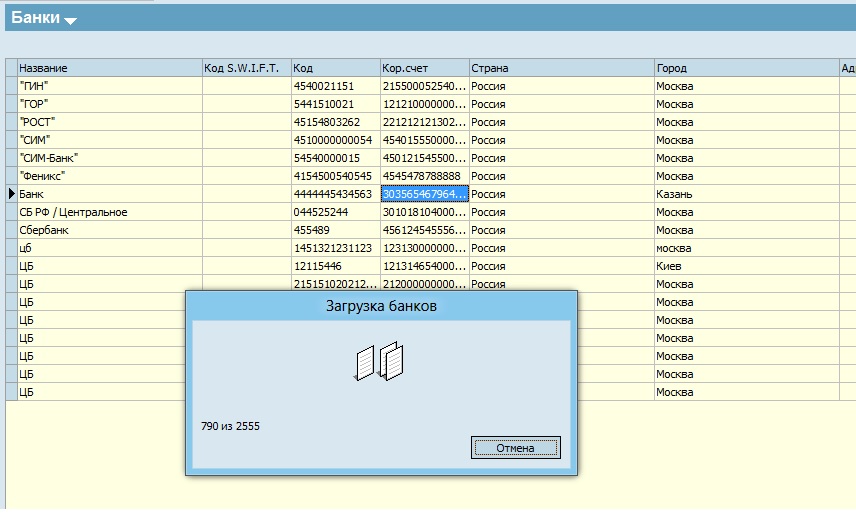Select the "ПИН" bank name cell
The width and height of the screenshot is (856, 515).
(x=110, y=86)
